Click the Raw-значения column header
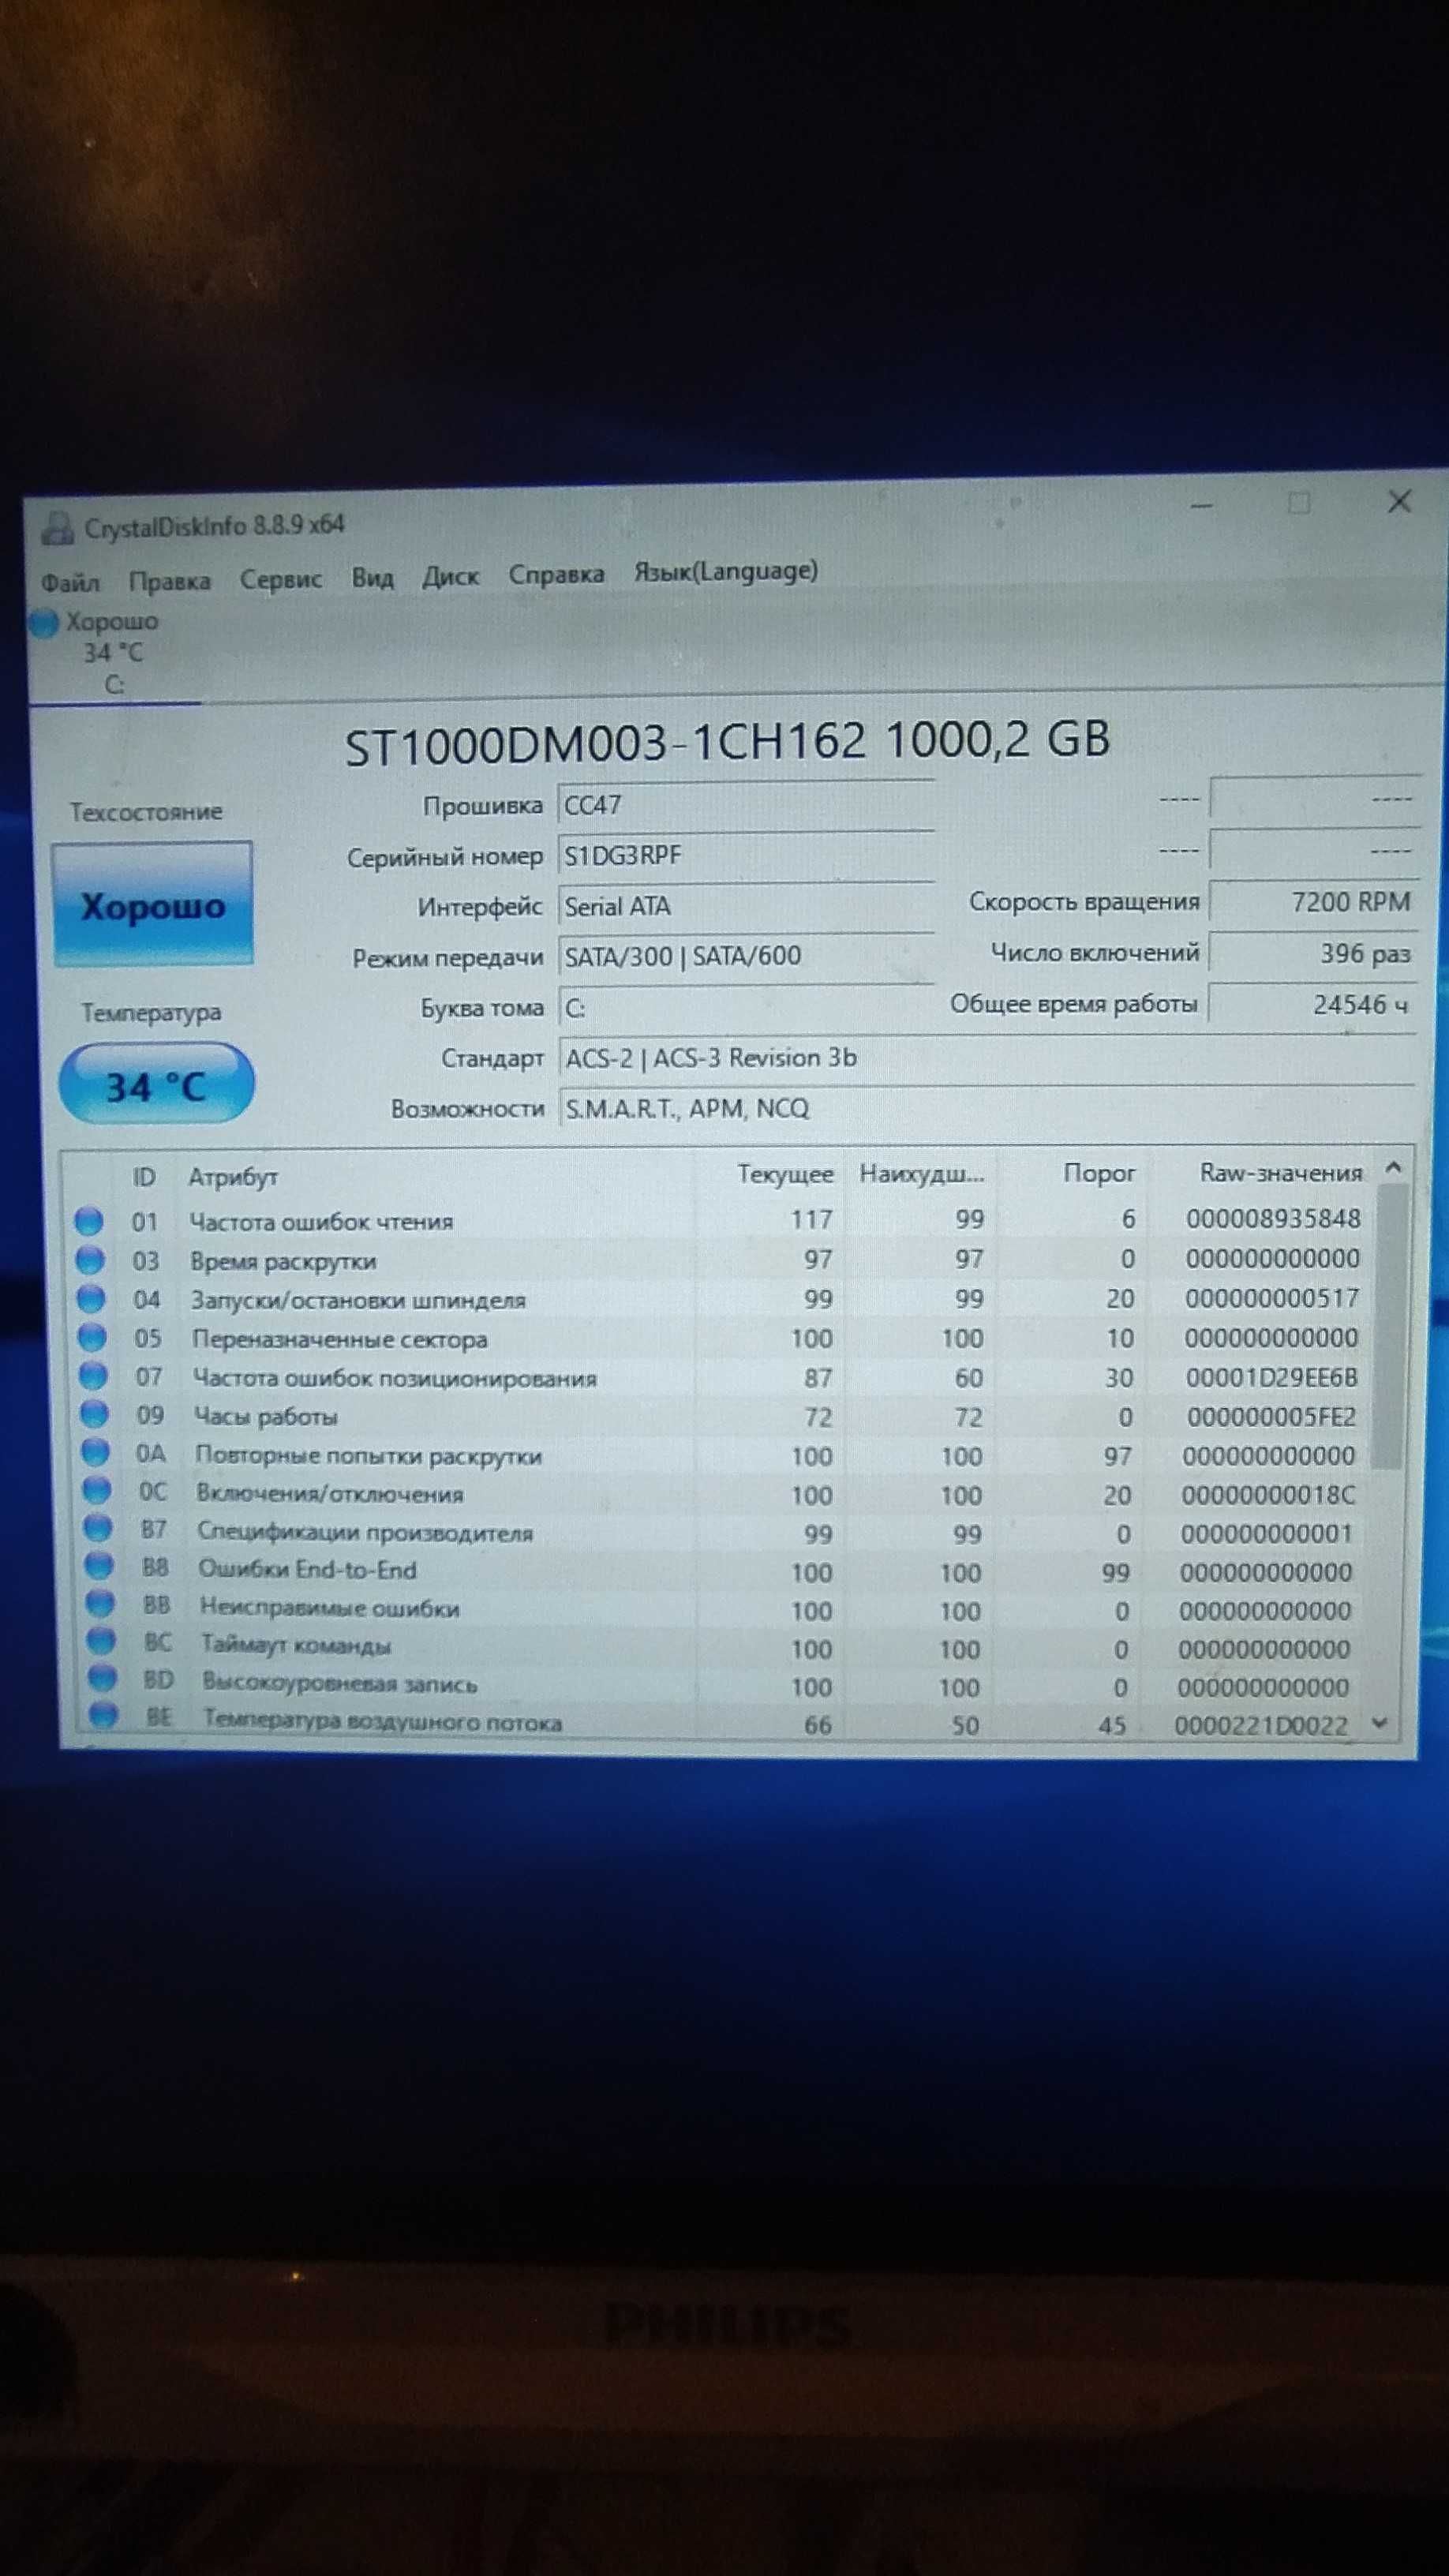This screenshot has width=1449, height=2576. coord(1281,1172)
